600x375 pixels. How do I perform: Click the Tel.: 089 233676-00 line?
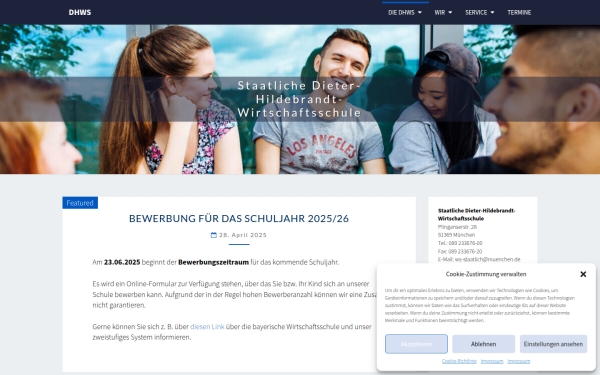pyautogui.click(x=460, y=243)
